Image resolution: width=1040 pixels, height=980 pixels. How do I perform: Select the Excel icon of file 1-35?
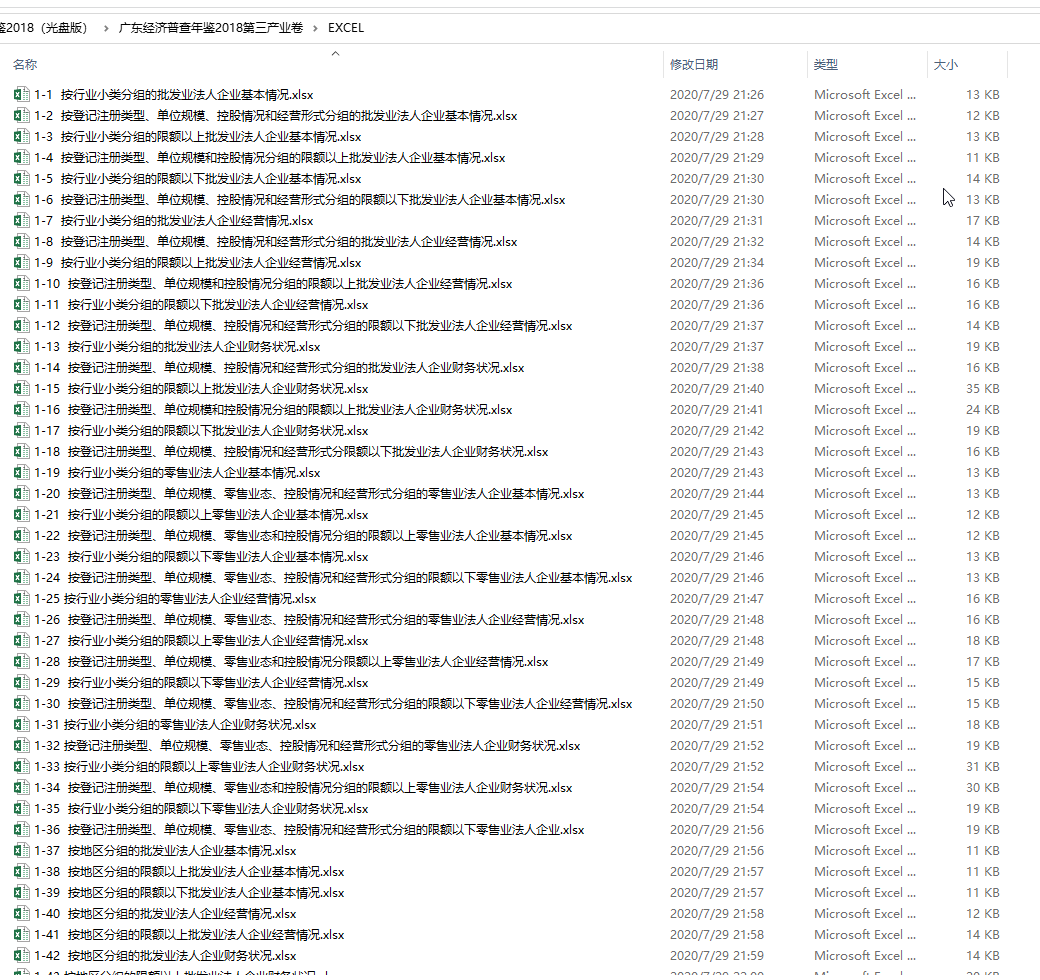pyautogui.click(x=21, y=808)
